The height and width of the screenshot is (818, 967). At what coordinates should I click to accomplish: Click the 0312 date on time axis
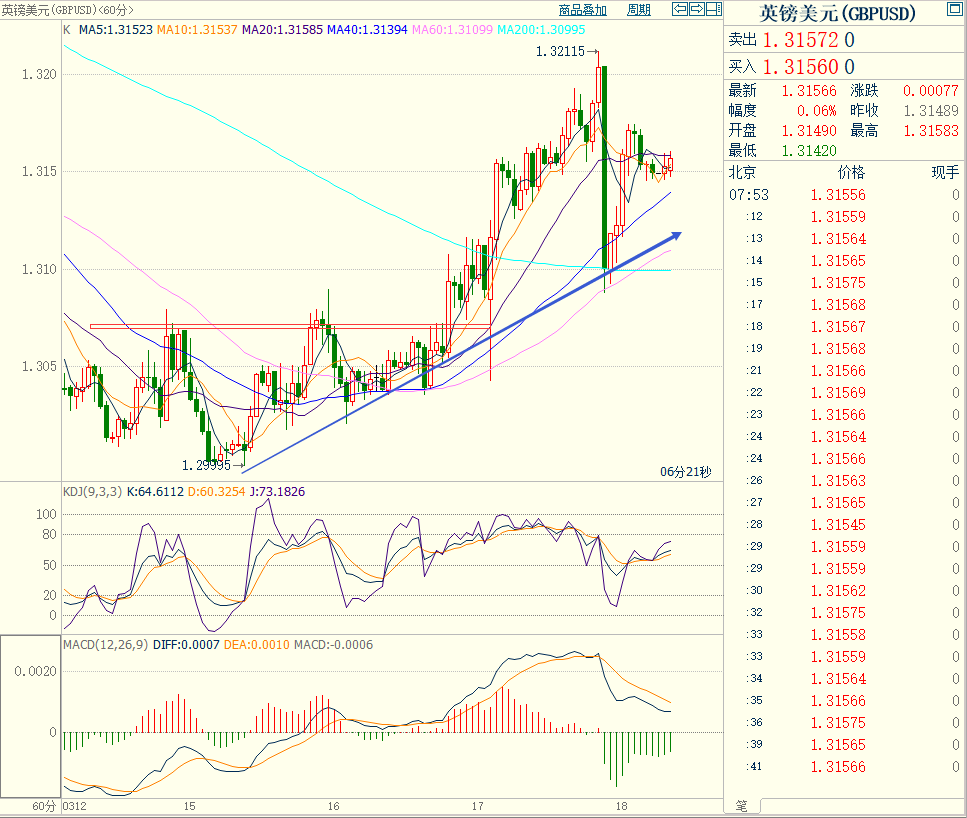pyautogui.click(x=75, y=806)
